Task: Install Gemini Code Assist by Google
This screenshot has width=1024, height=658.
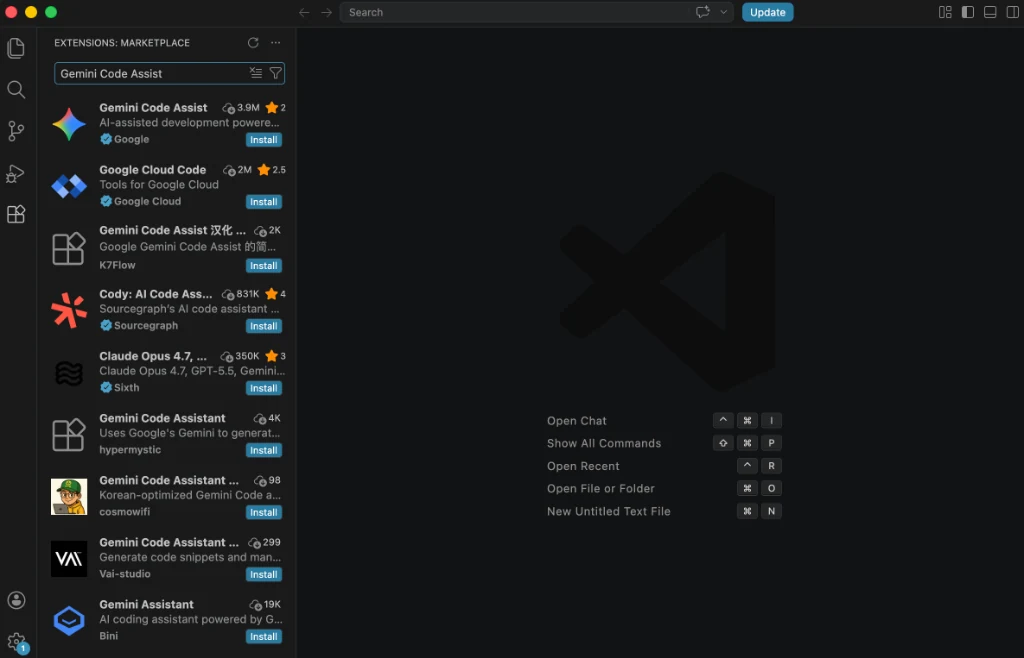Action: click(x=264, y=140)
